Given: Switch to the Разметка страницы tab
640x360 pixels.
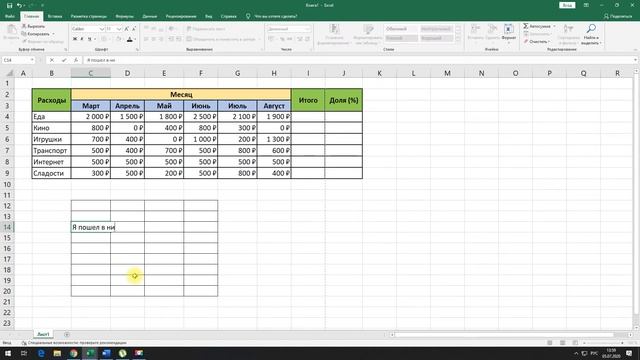Looking at the screenshot, I should 89,16.
